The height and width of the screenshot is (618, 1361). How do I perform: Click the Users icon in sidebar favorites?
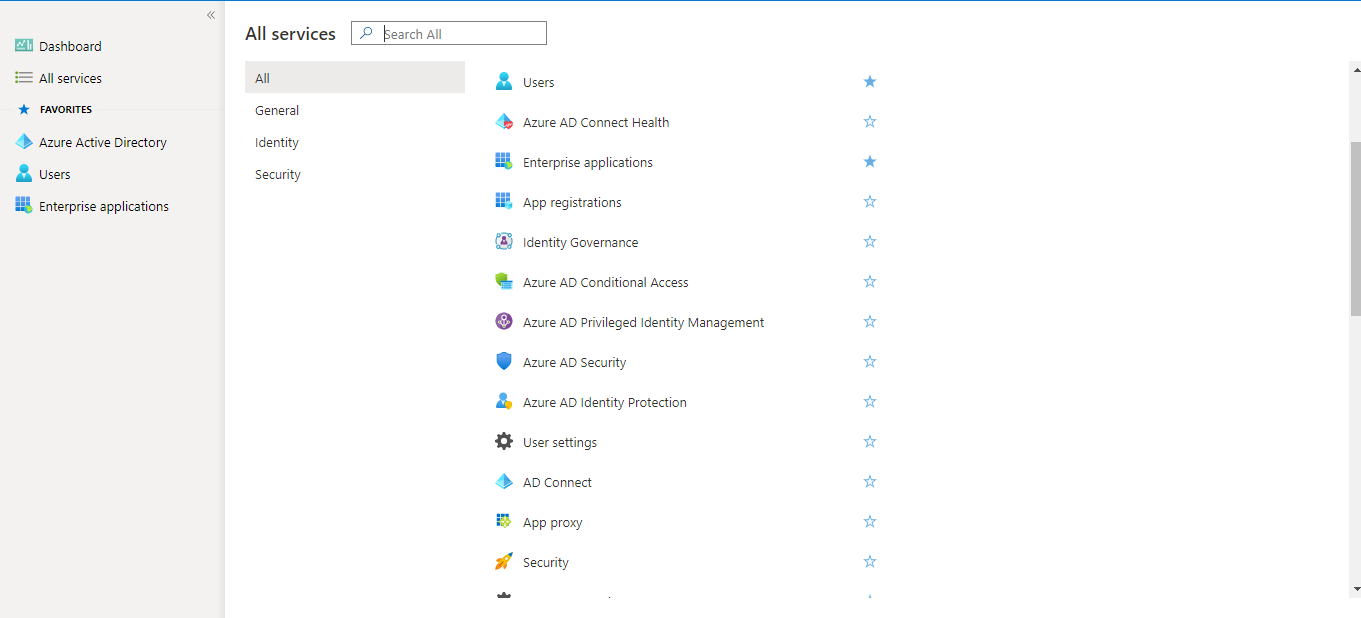click(24, 174)
